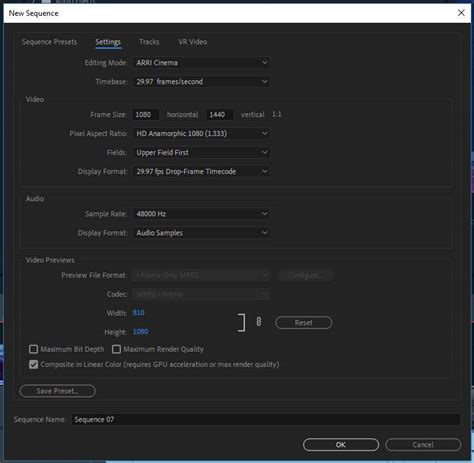Screen dimensions: 474x463
Task: Open the video Display Format dropdown
Action: pos(201,172)
